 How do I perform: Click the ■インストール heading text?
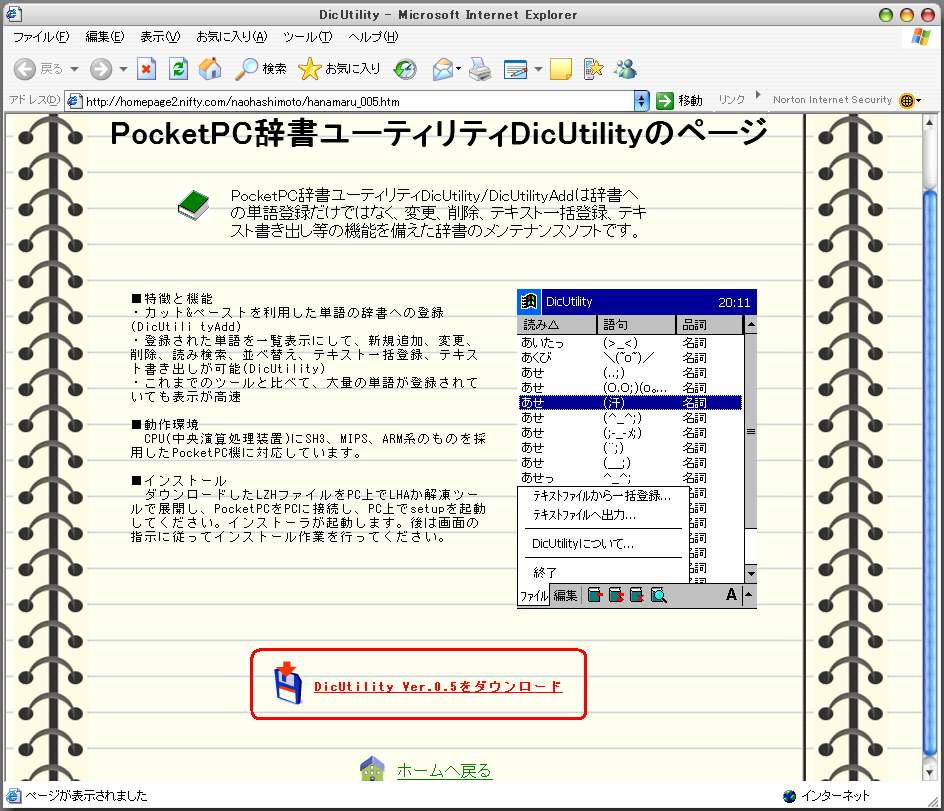point(179,480)
